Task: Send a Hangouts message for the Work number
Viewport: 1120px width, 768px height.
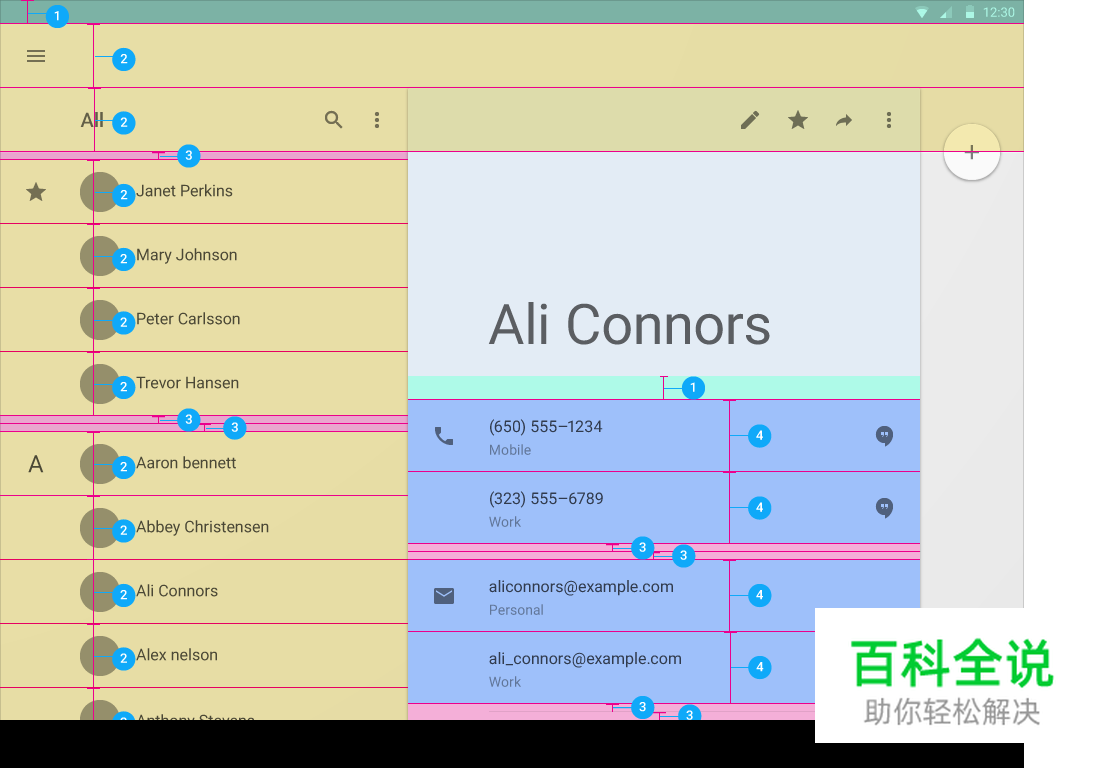Action: (x=885, y=508)
